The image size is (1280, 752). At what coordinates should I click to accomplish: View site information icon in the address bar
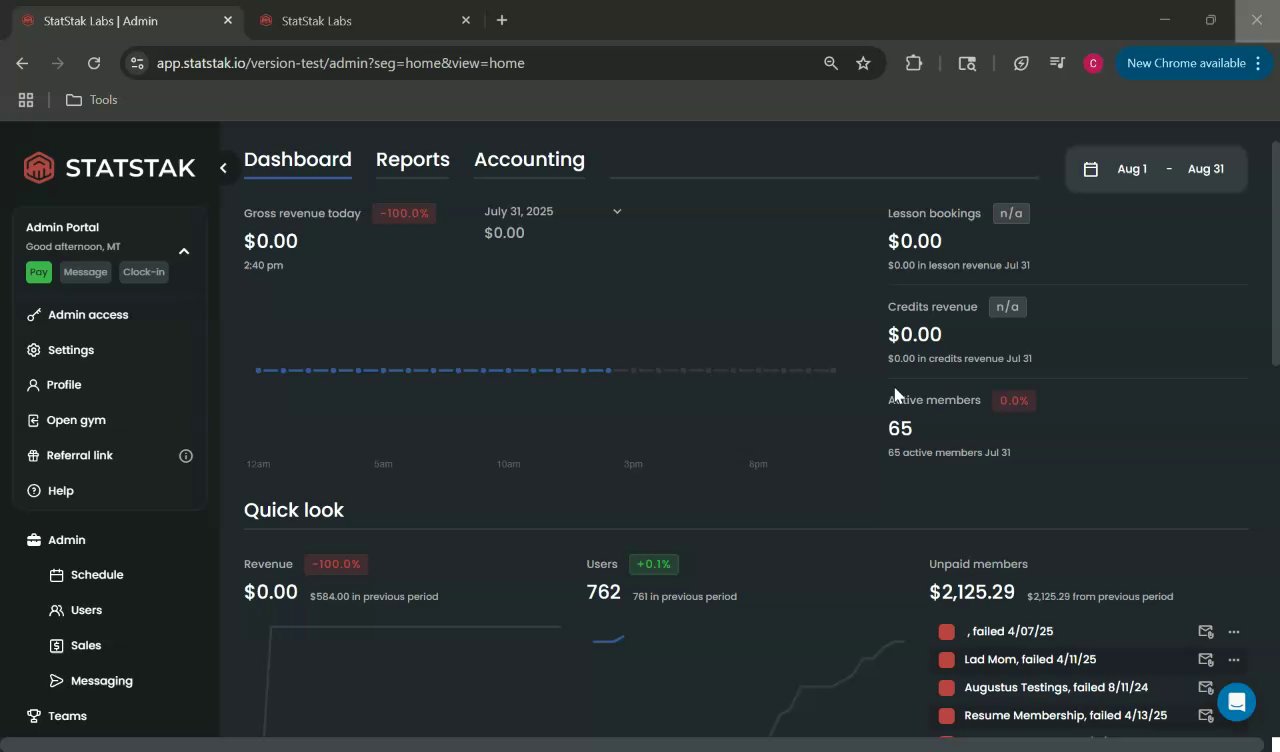(137, 63)
